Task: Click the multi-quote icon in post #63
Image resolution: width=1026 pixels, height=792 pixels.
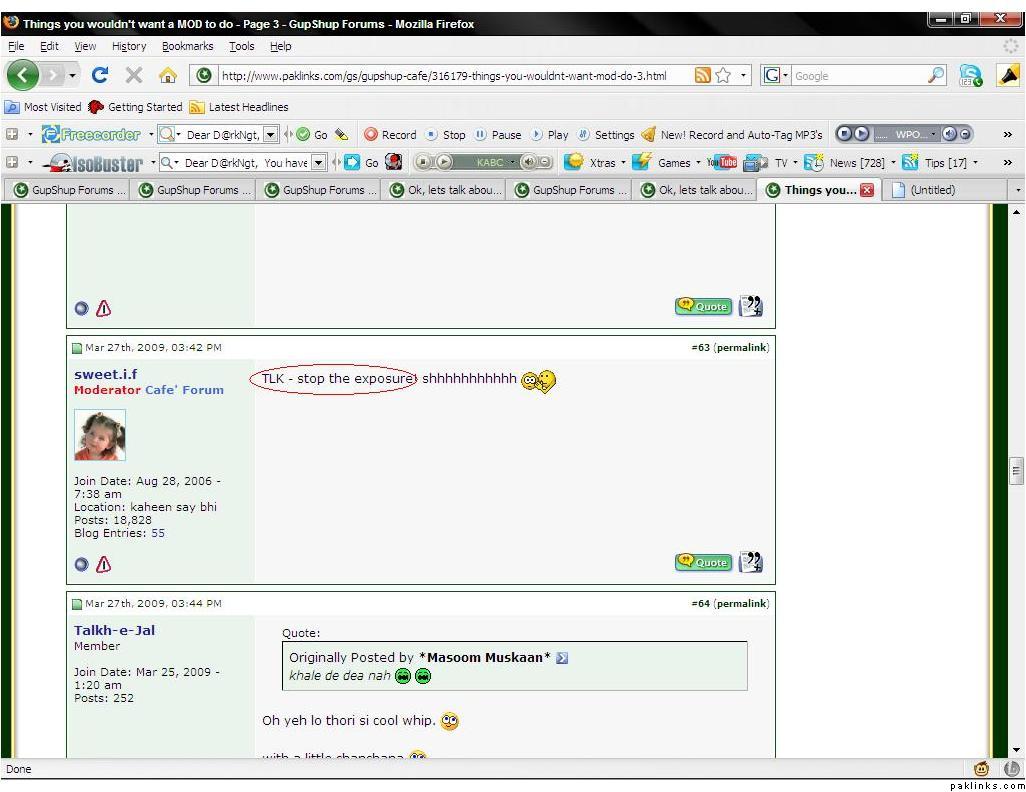Action: (x=750, y=562)
